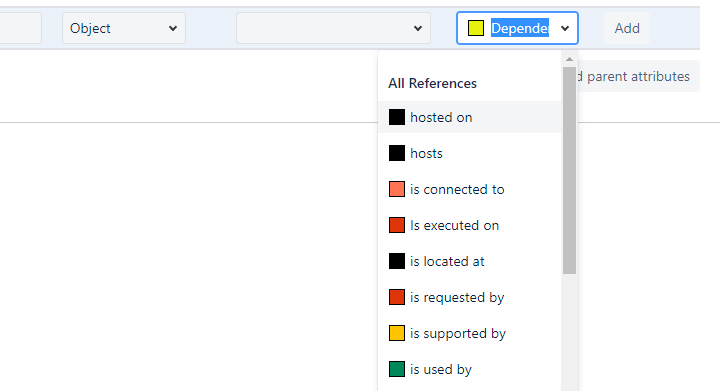
Task: Click the reference list scrollbar thumb
Action: pyautogui.click(x=569, y=170)
